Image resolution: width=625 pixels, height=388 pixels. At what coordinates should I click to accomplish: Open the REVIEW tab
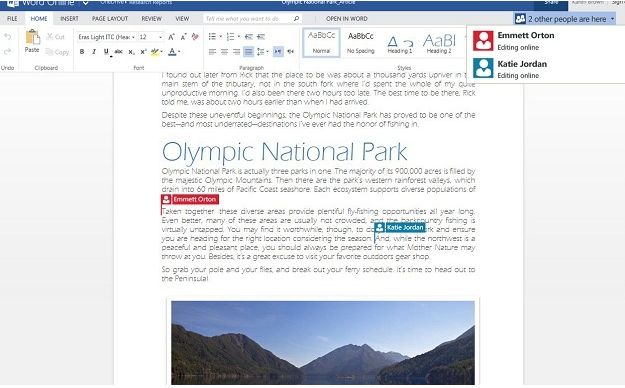[x=151, y=19]
